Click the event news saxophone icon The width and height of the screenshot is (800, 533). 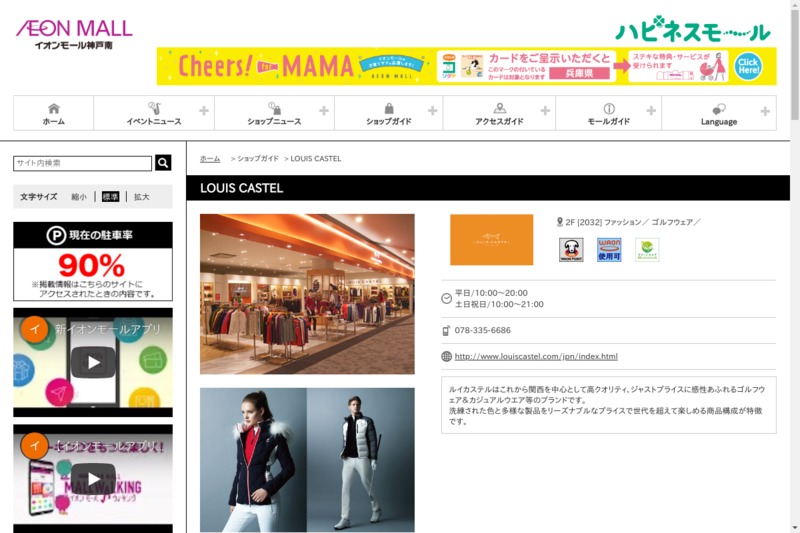tap(154, 108)
